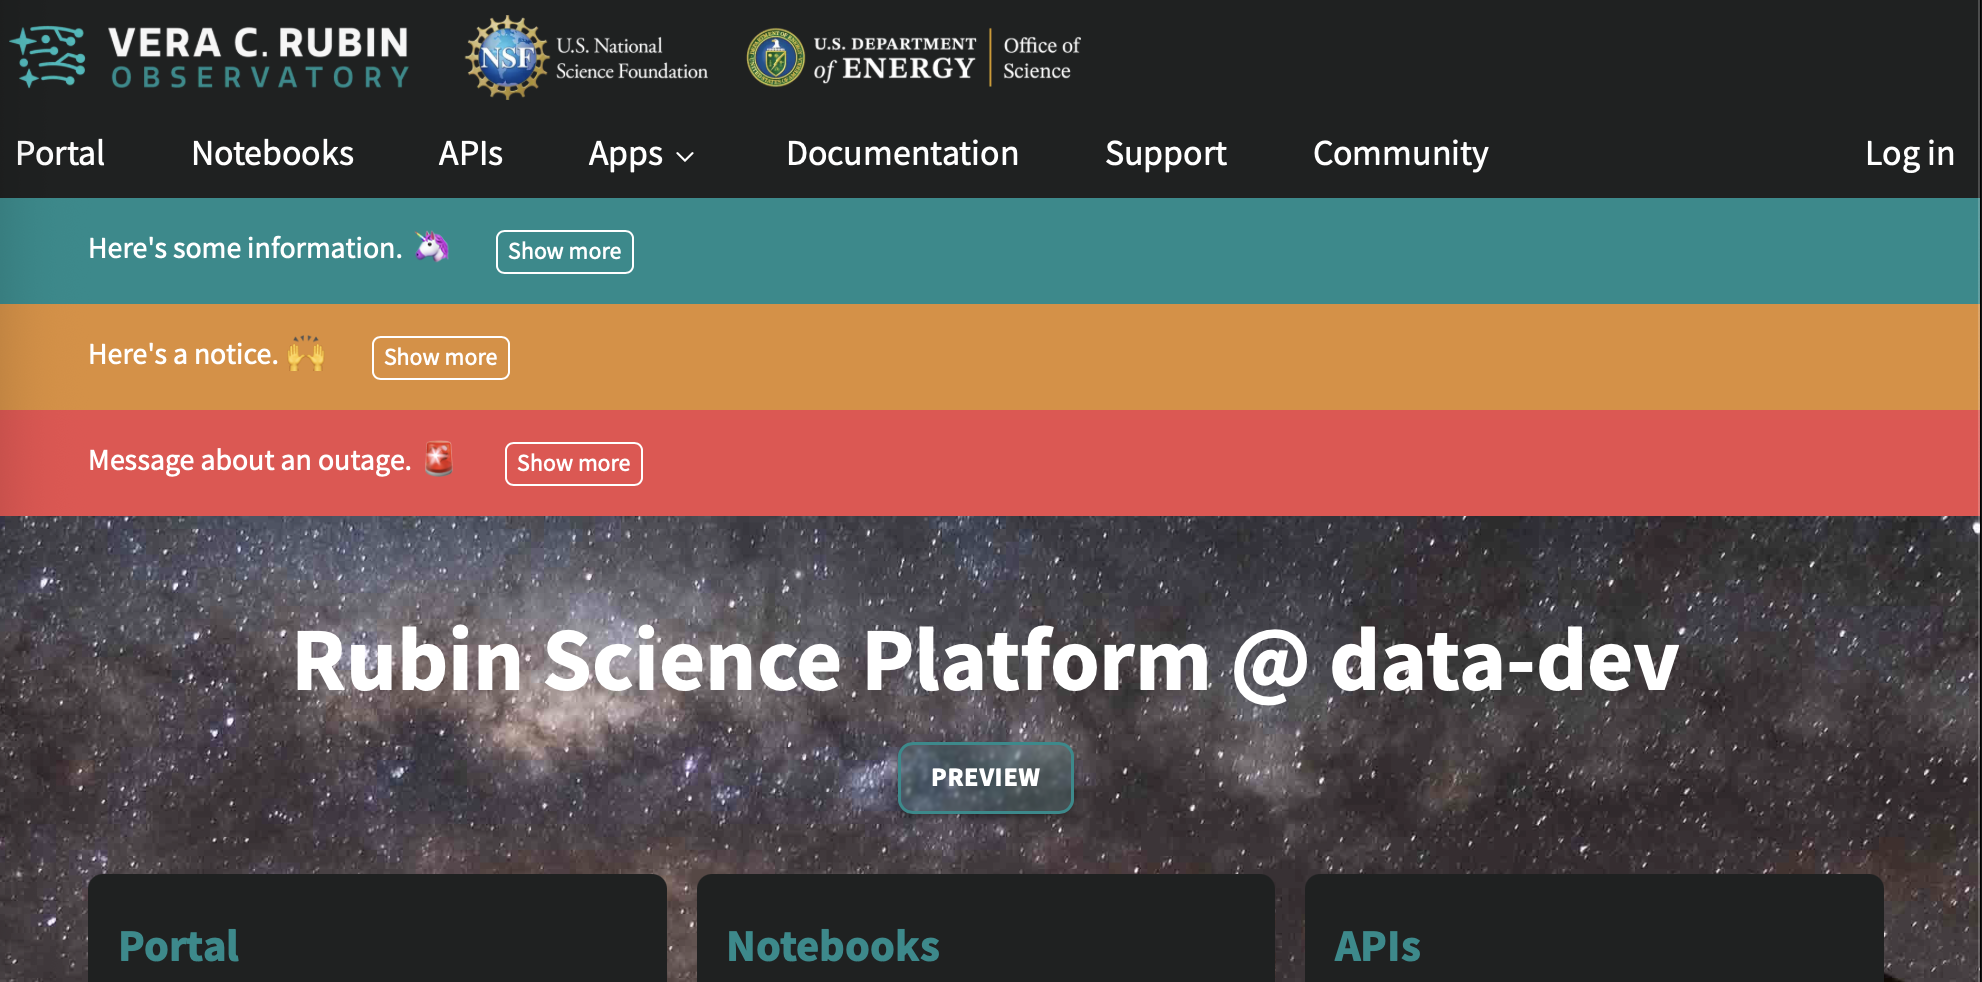Show more of the orange notice banner
Screen dimensions: 1982x982
(440, 357)
